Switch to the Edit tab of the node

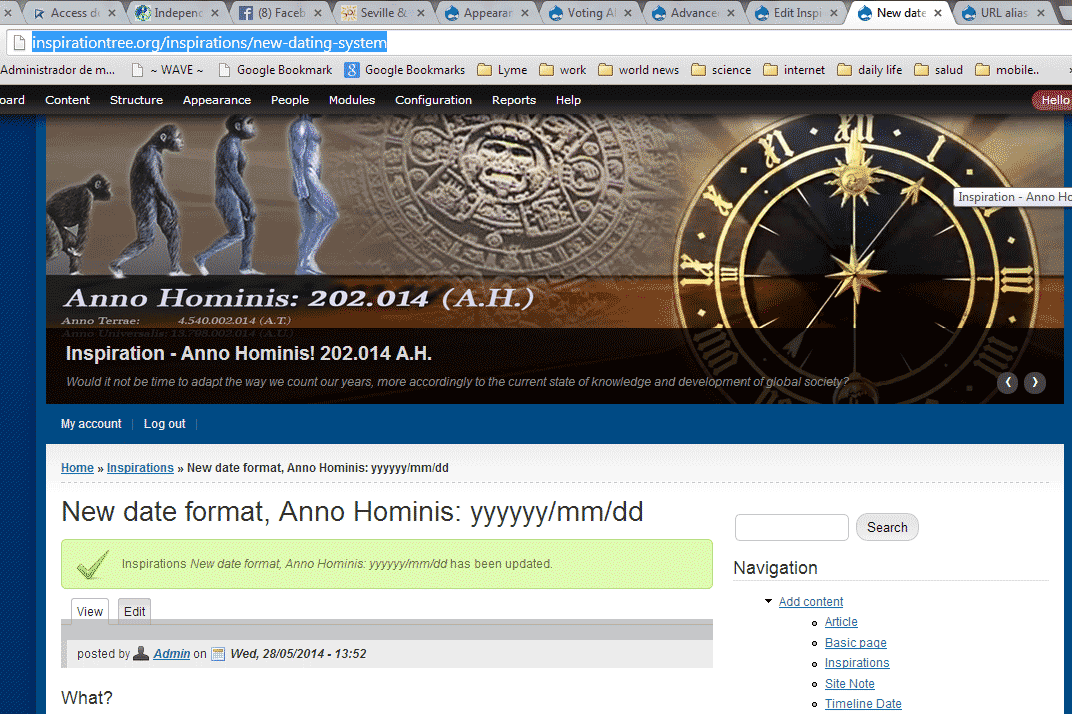pos(134,611)
